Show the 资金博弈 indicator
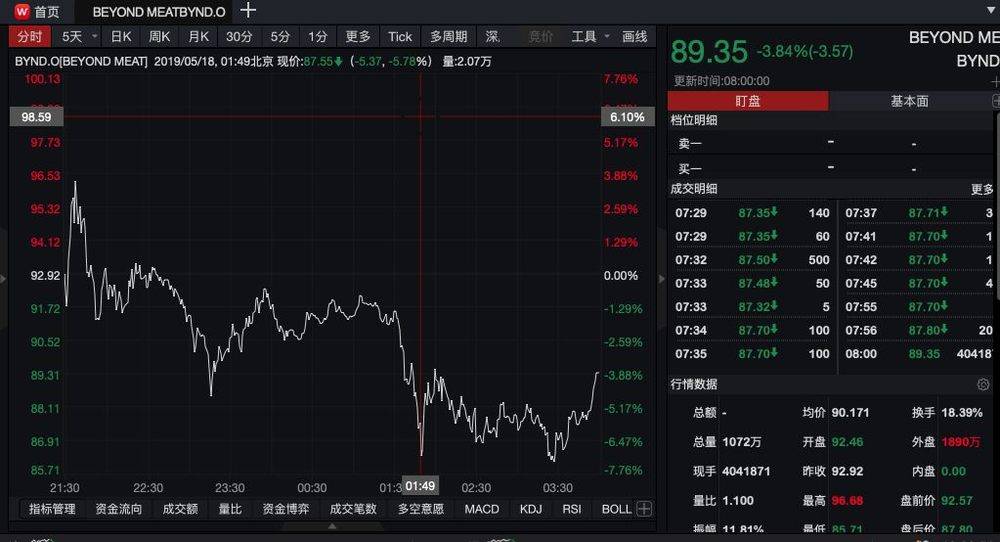This screenshot has height=542, width=1000. (286, 509)
